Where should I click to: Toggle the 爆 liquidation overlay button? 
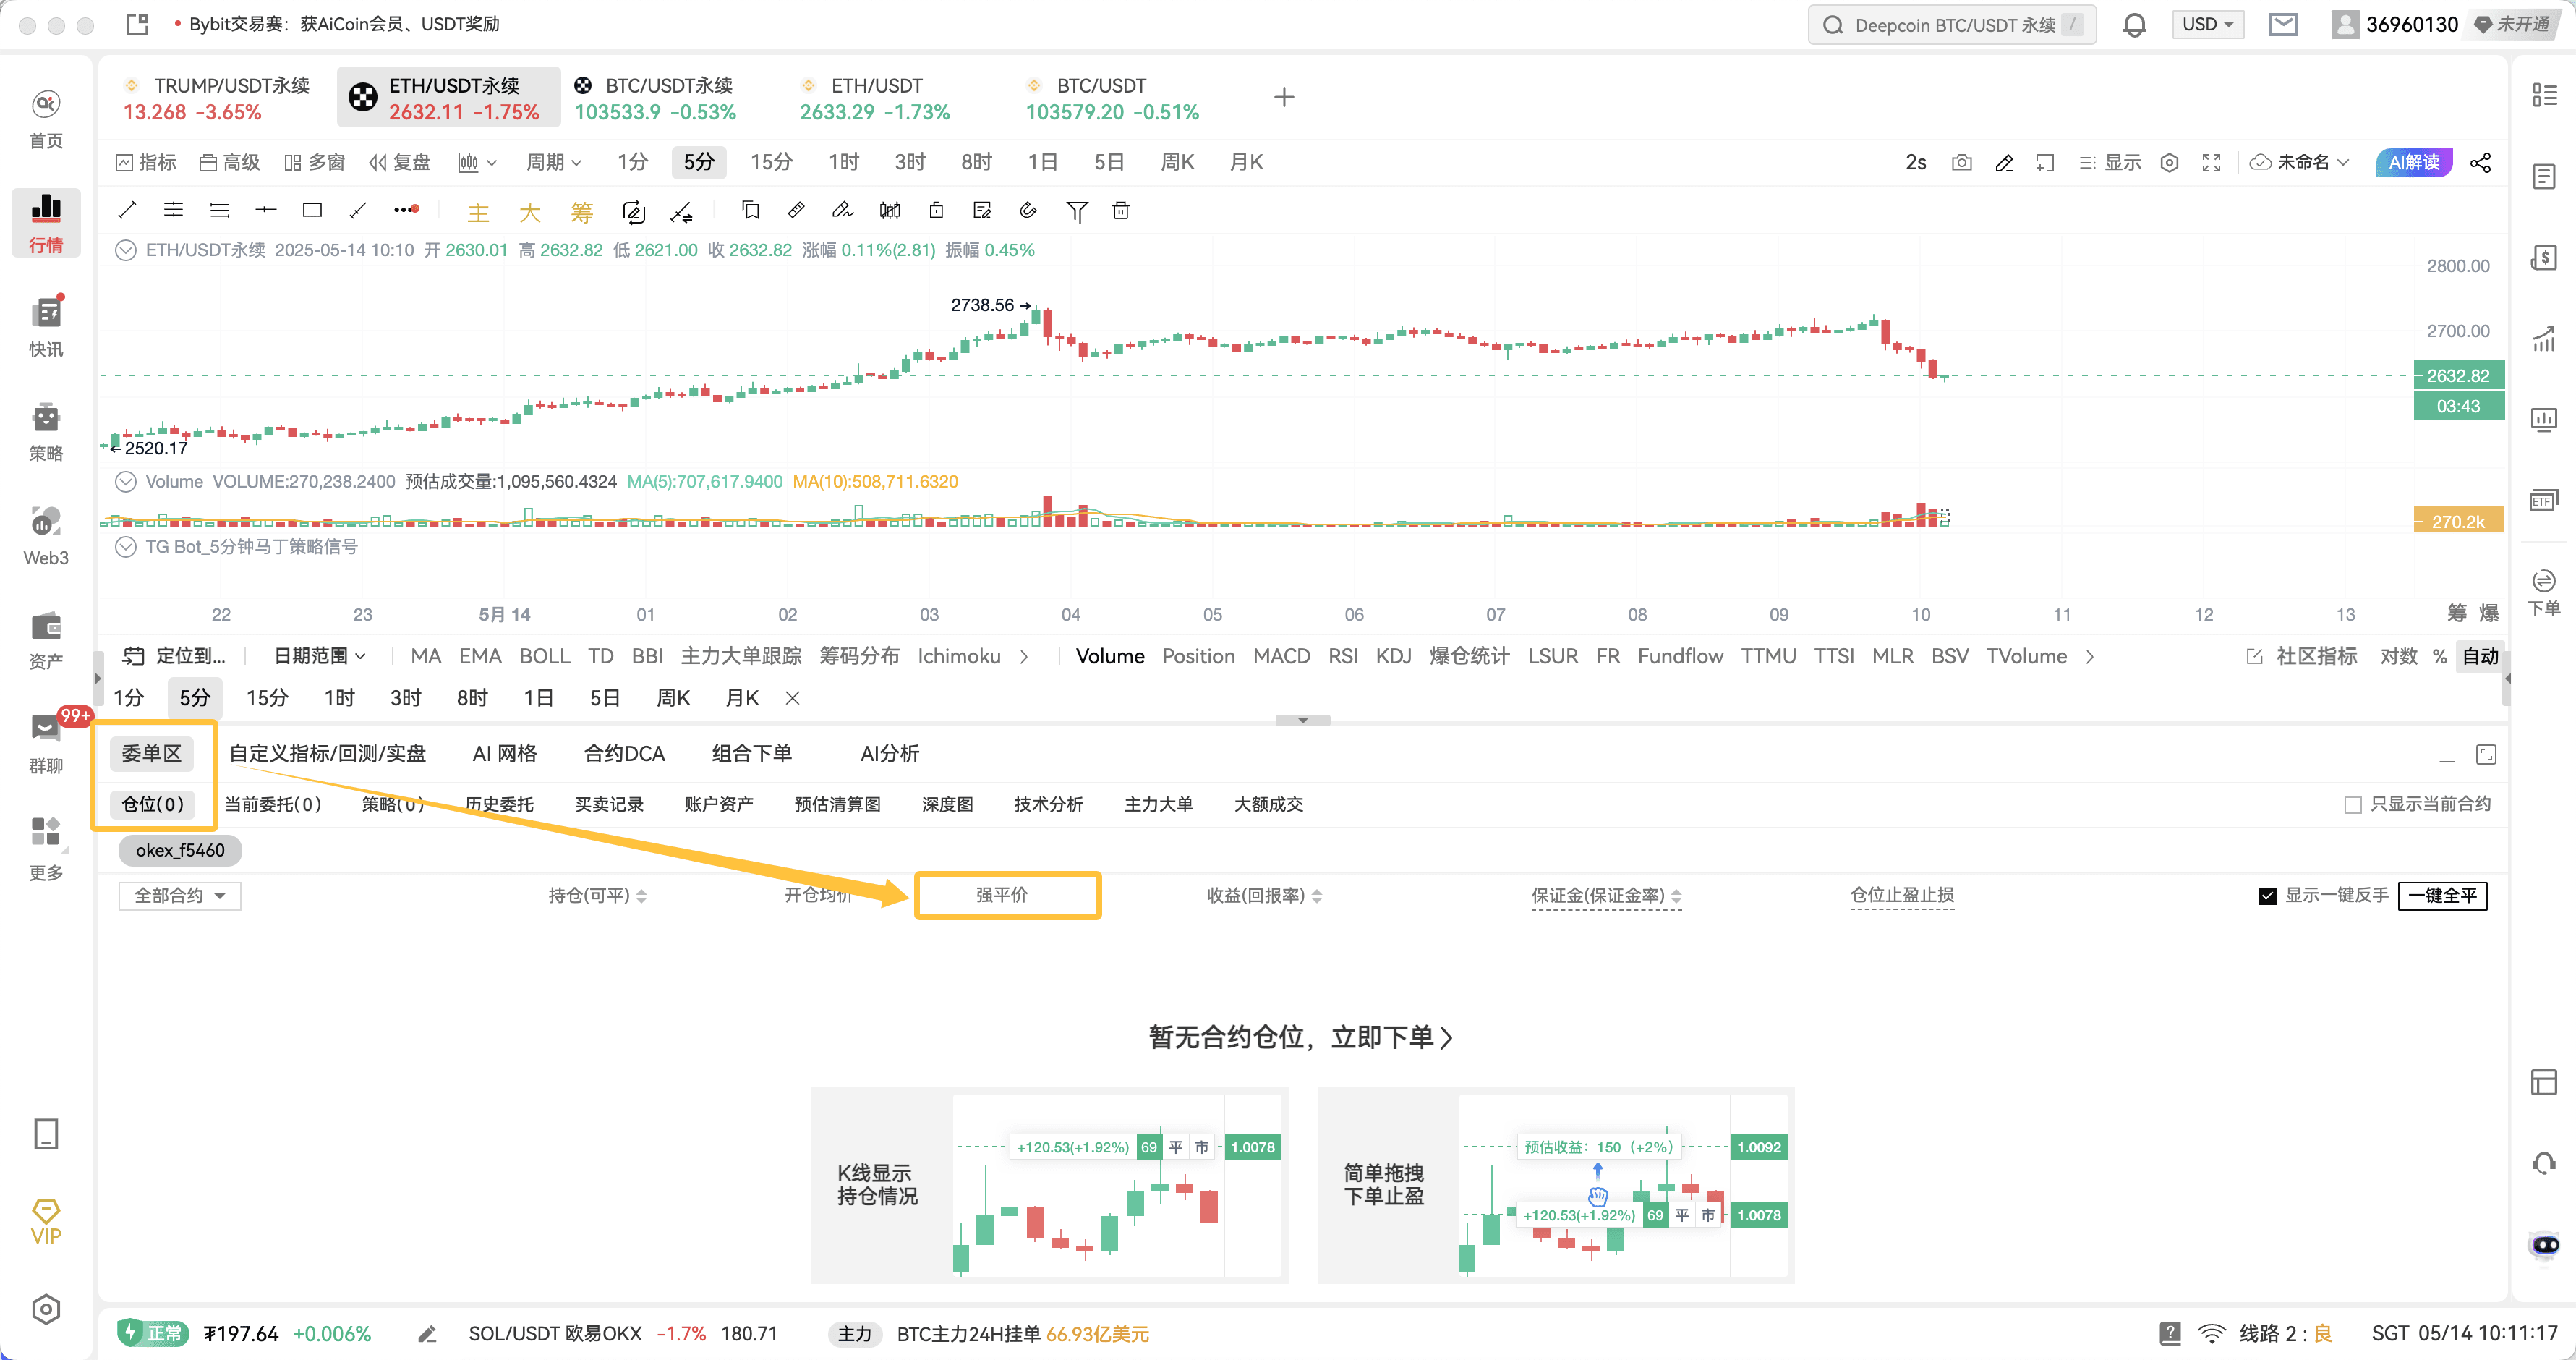(x=2489, y=613)
